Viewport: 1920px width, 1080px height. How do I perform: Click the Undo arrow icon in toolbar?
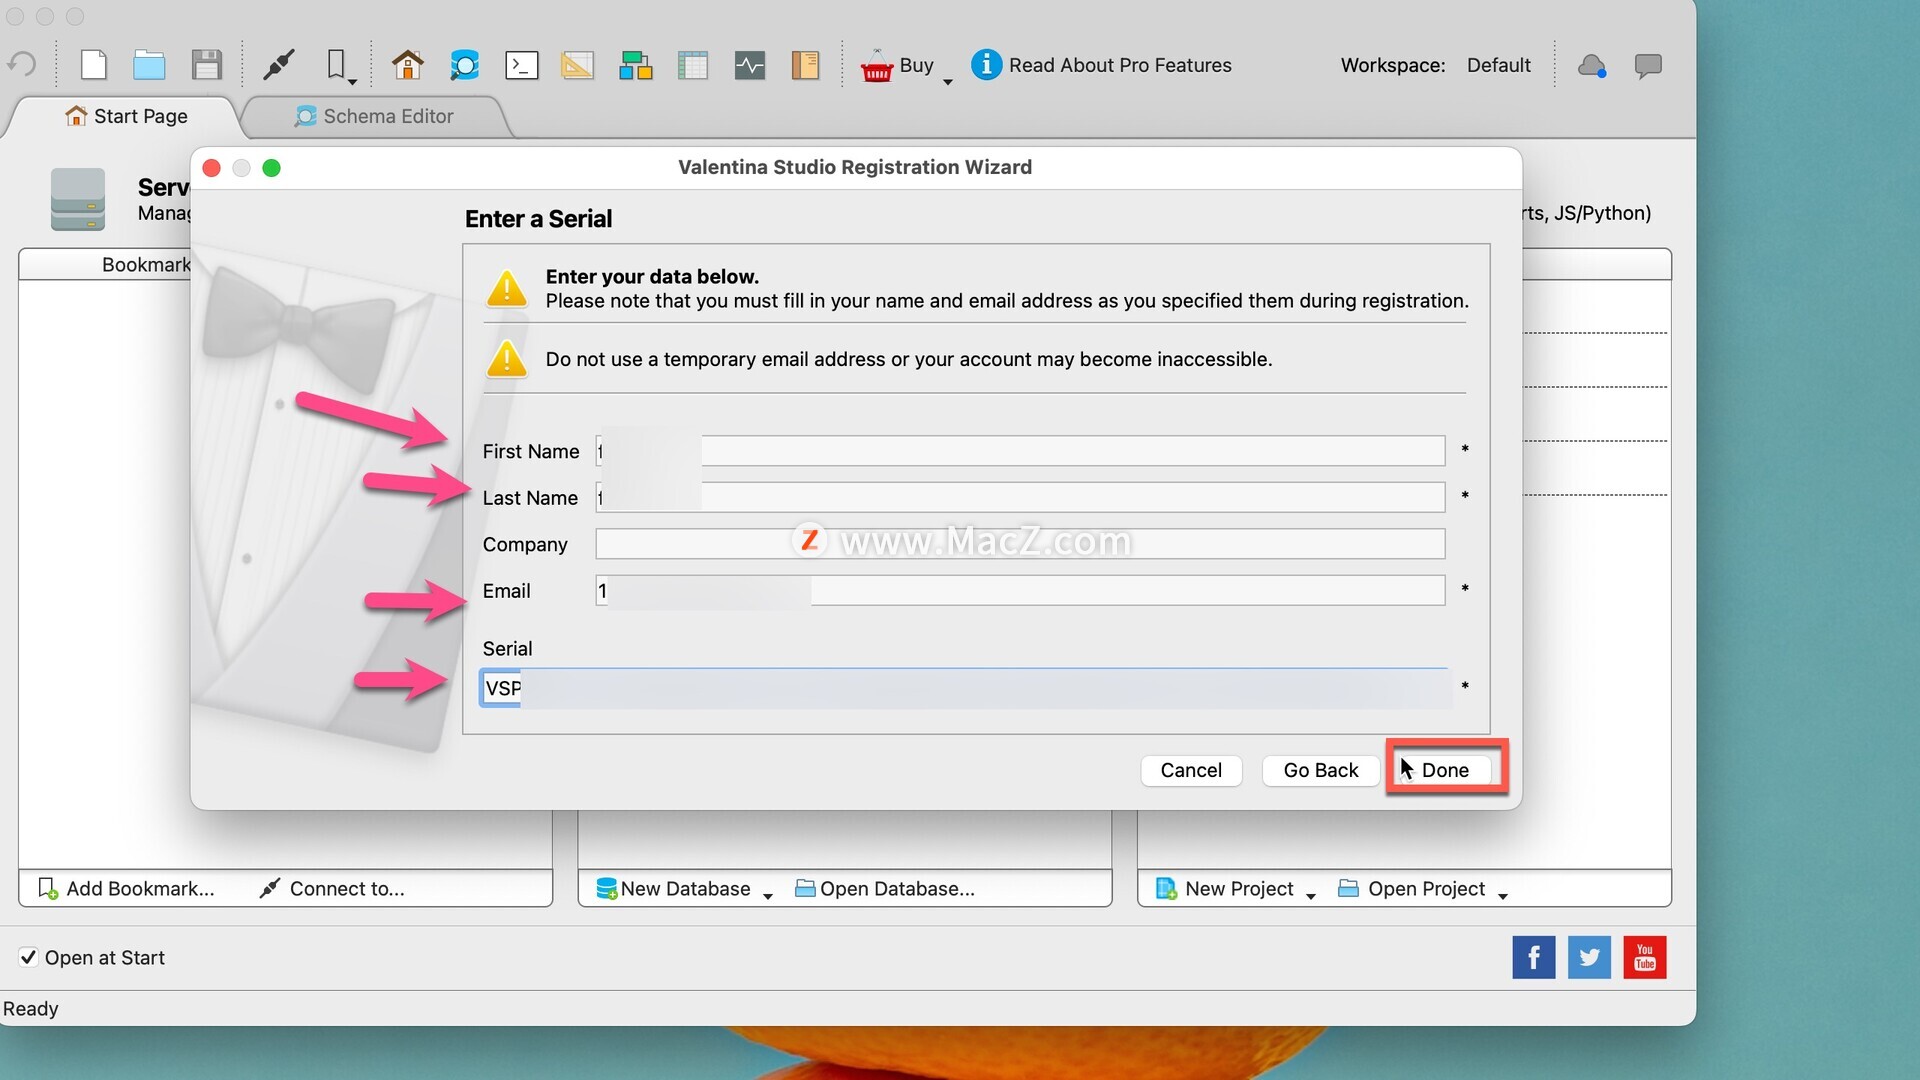click(22, 65)
